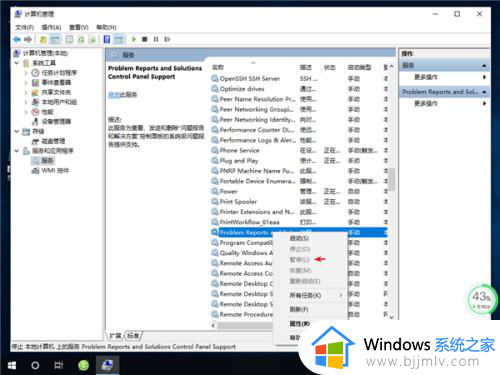
Task: Click 更多操作 under the 服务 actions section
Action: [x=426, y=77]
